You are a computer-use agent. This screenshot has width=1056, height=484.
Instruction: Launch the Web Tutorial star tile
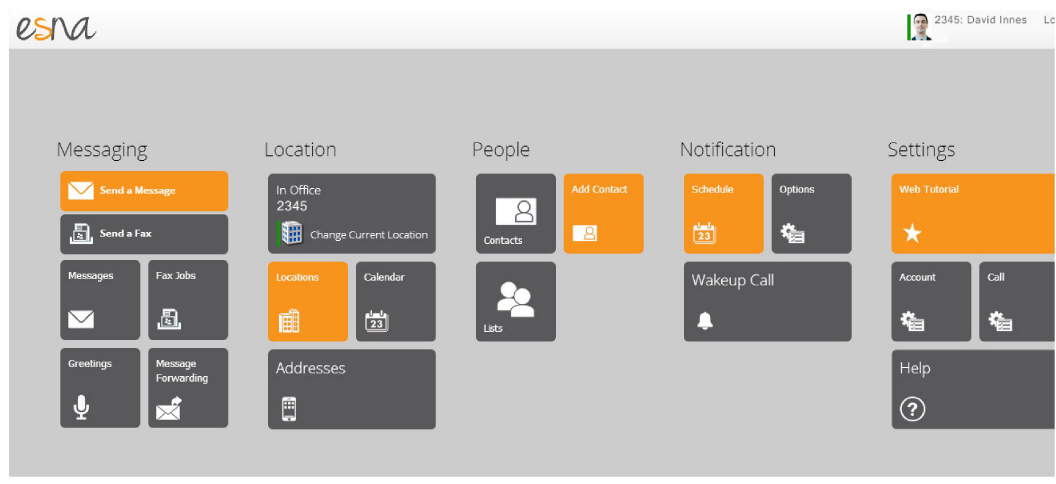(974, 214)
